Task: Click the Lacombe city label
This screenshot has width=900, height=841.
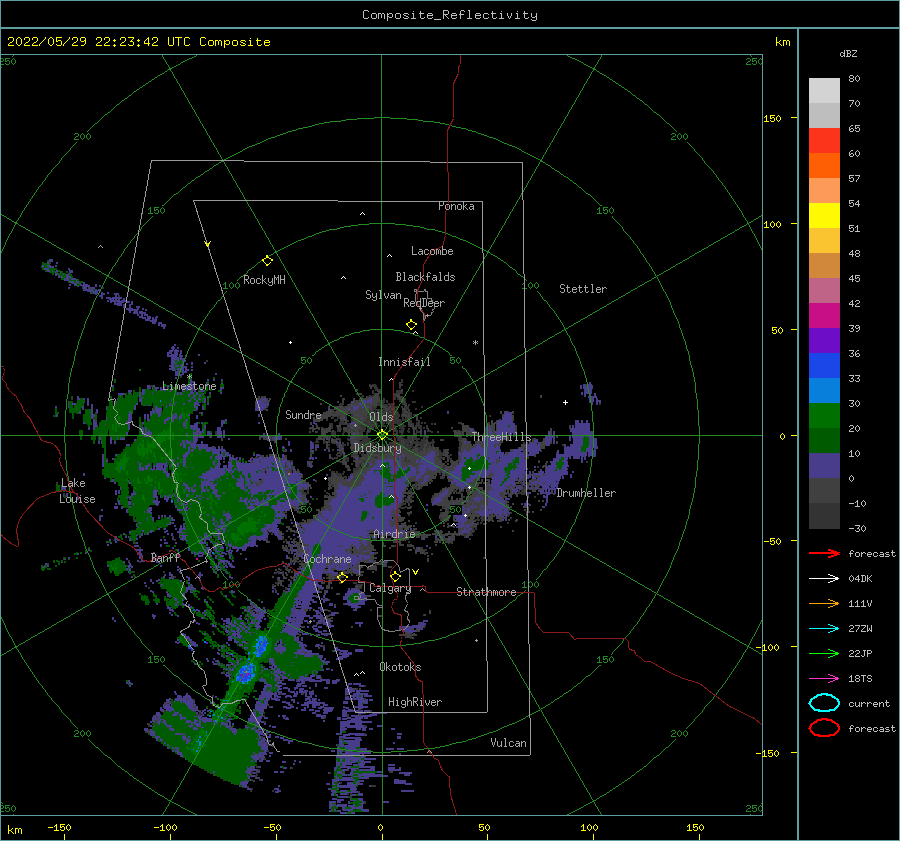Action: coord(432,251)
